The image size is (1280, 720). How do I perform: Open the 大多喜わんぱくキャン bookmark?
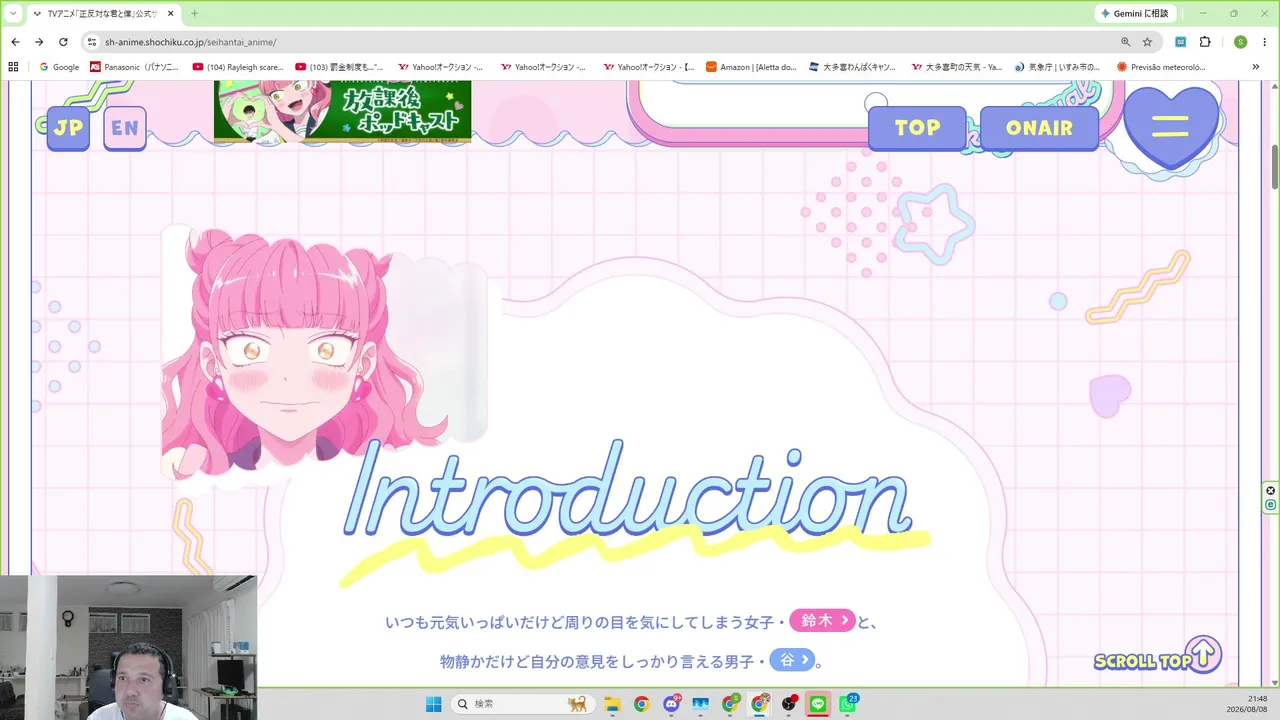point(852,67)
